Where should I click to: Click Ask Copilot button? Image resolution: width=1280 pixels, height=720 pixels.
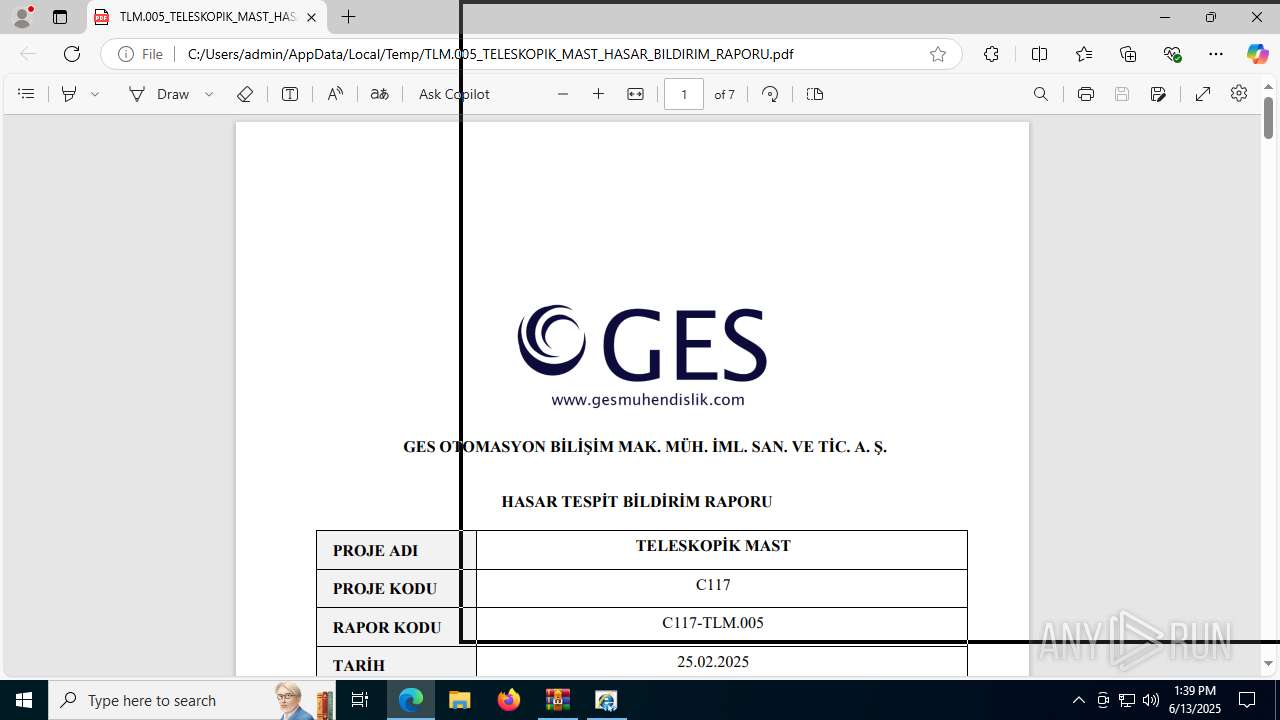pyautogui.click(x=454, y=94)
